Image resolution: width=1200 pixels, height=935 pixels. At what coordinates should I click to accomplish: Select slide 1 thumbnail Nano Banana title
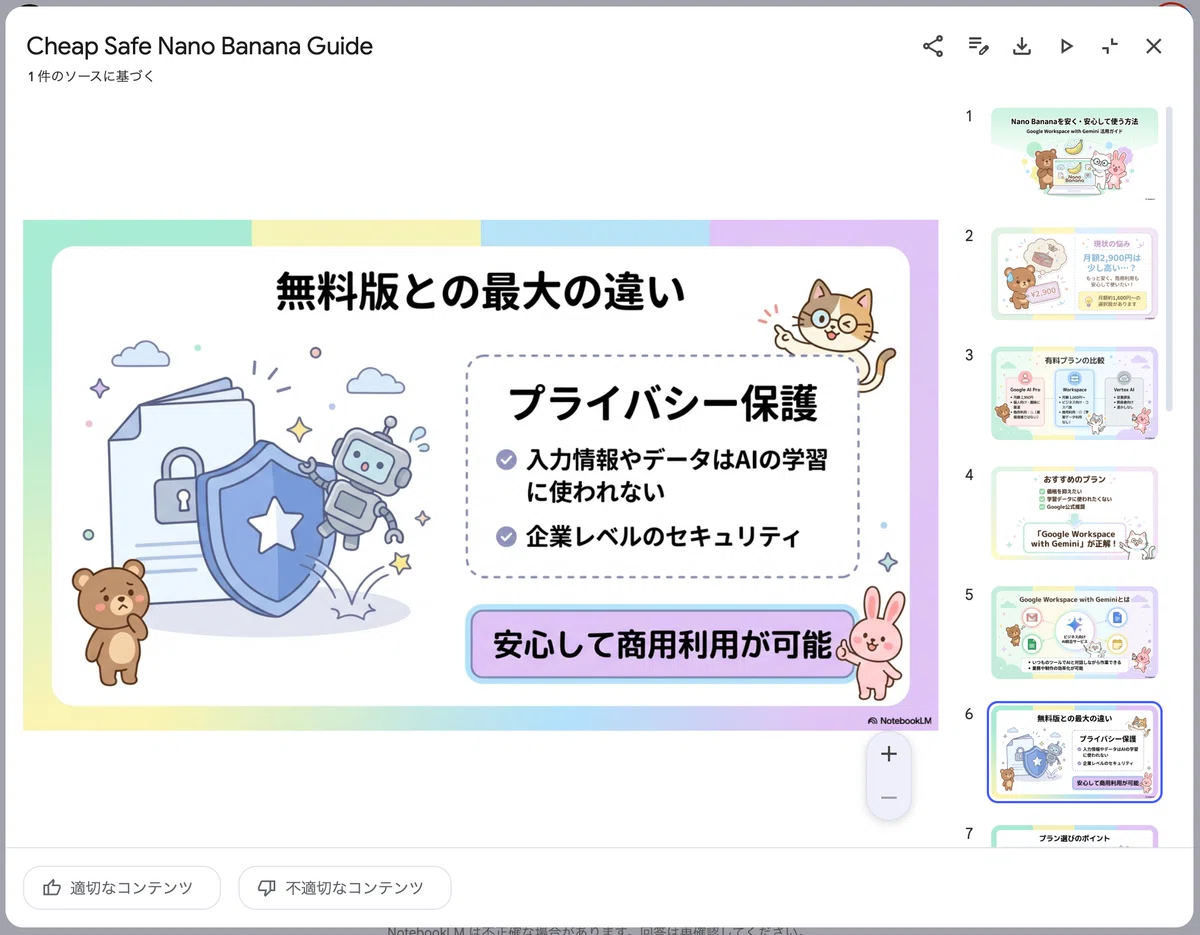1074,155
